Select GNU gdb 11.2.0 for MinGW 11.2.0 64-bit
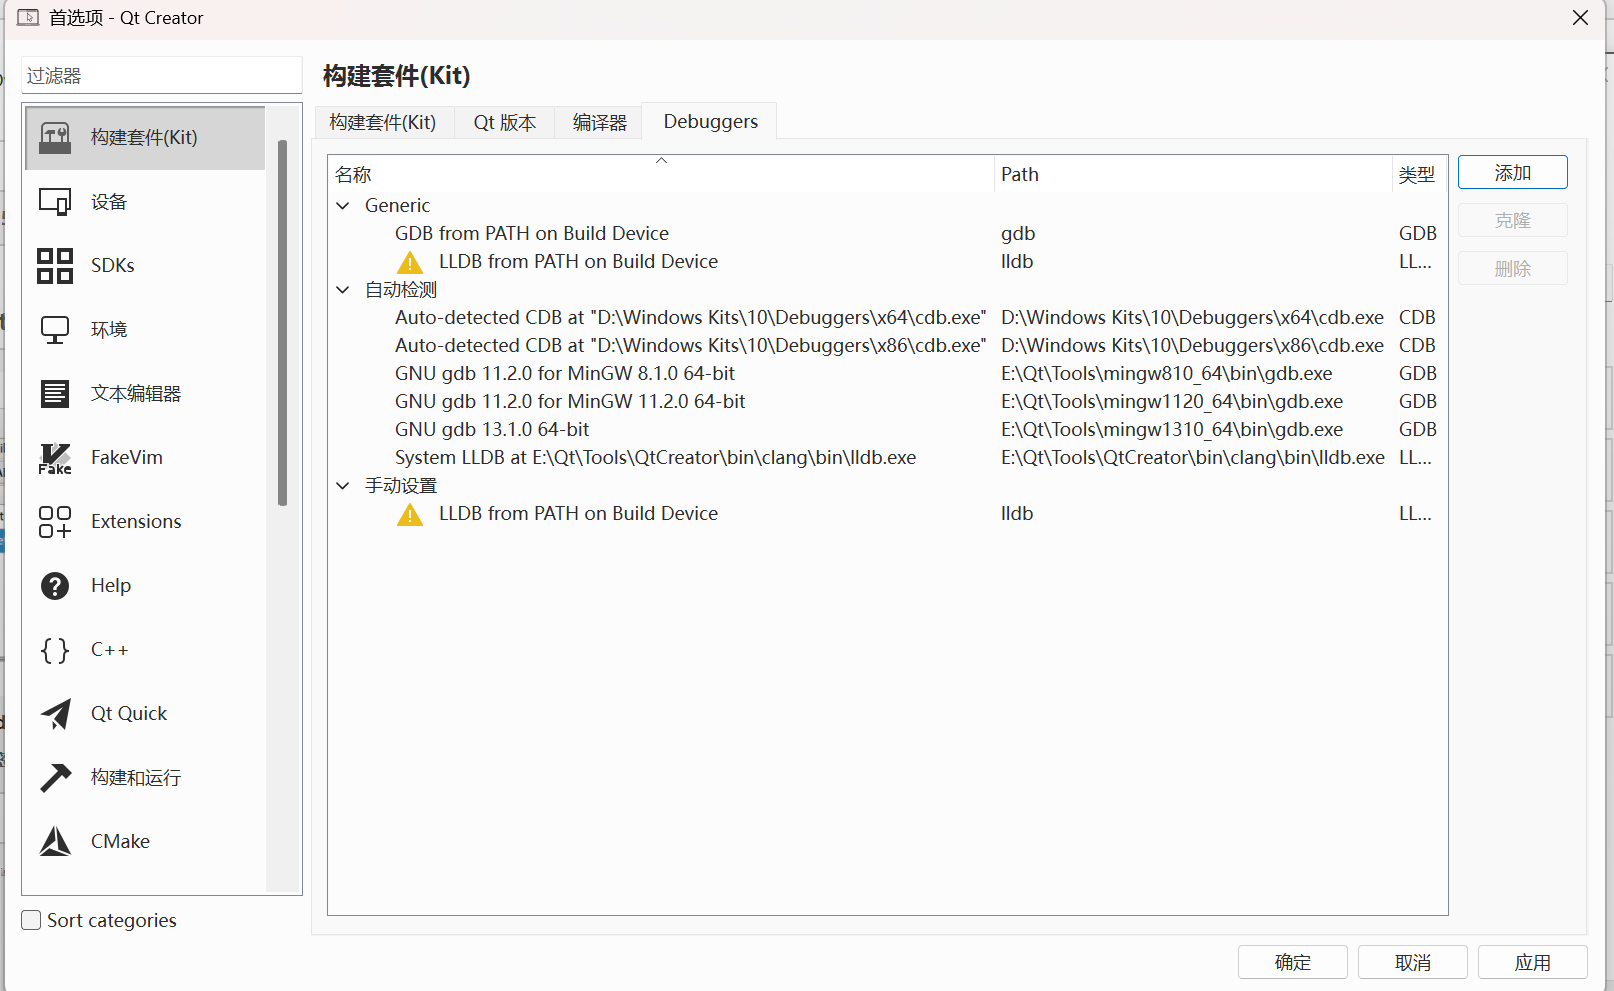Image resolution: width=1614 pixels, height=991 pixels. point(570,402)
